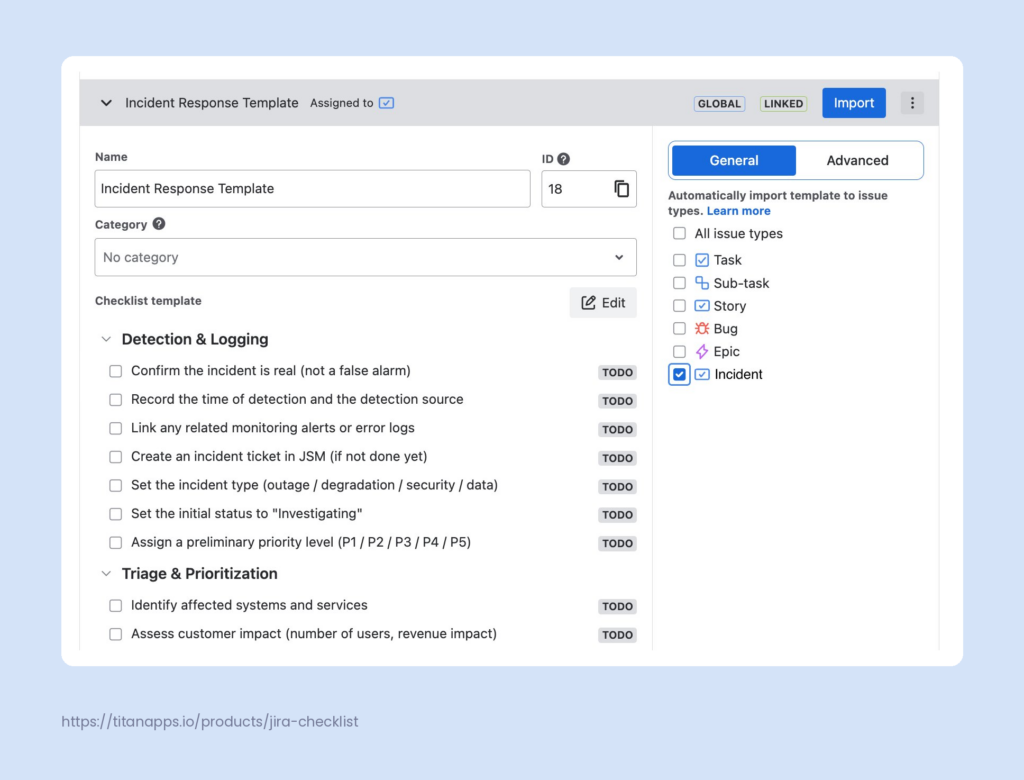The width and height of the screenshot is (1024, 780).
Task: Open TODO status for 'Assign a preliminary priority'
Action: click(617, 544)
